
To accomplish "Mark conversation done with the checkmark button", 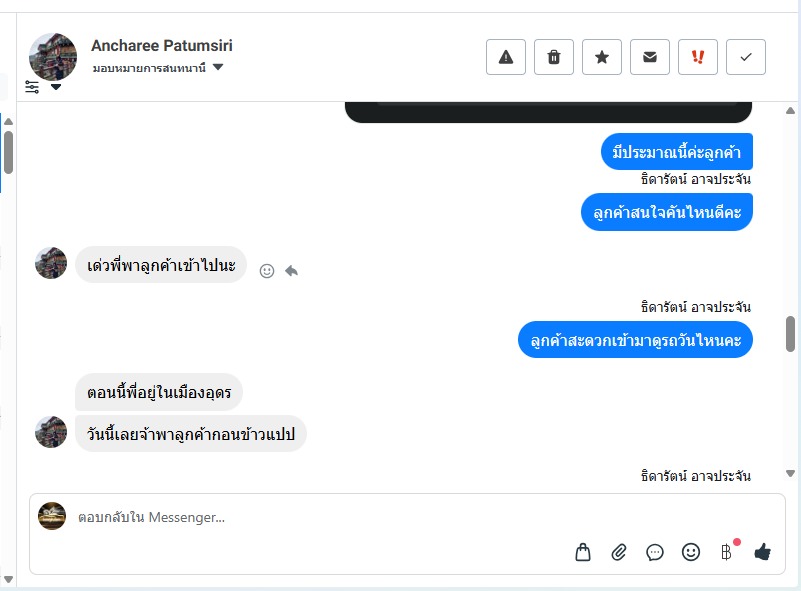I will click(746, 57).
